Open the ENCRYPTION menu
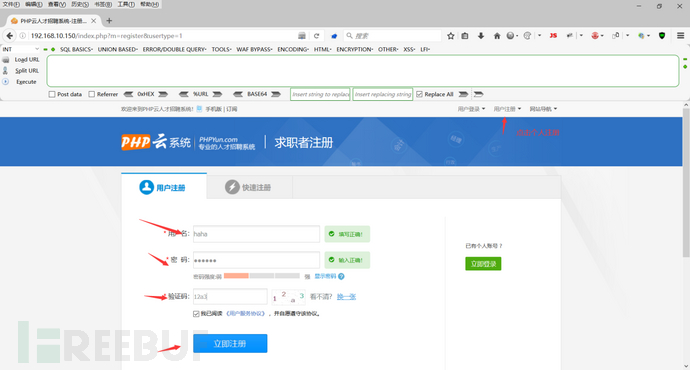This screenshot has width=690, height=370. [355, 49]
